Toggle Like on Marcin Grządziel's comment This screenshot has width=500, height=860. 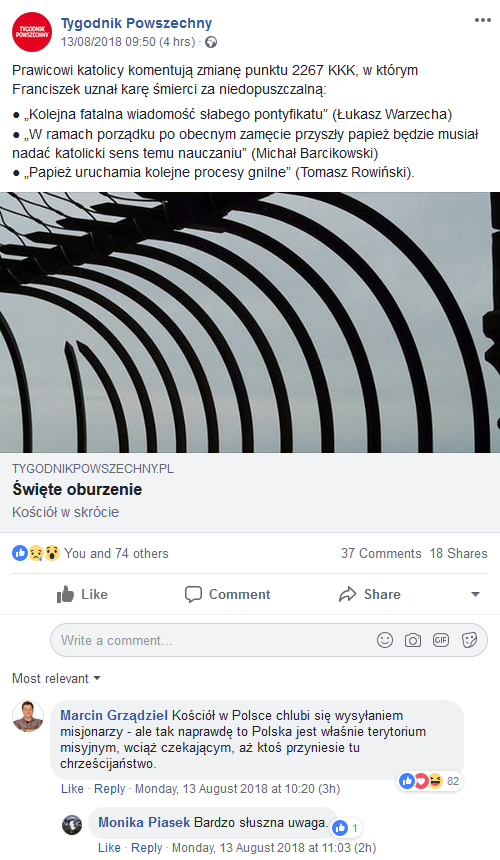(x=72, y=789)
